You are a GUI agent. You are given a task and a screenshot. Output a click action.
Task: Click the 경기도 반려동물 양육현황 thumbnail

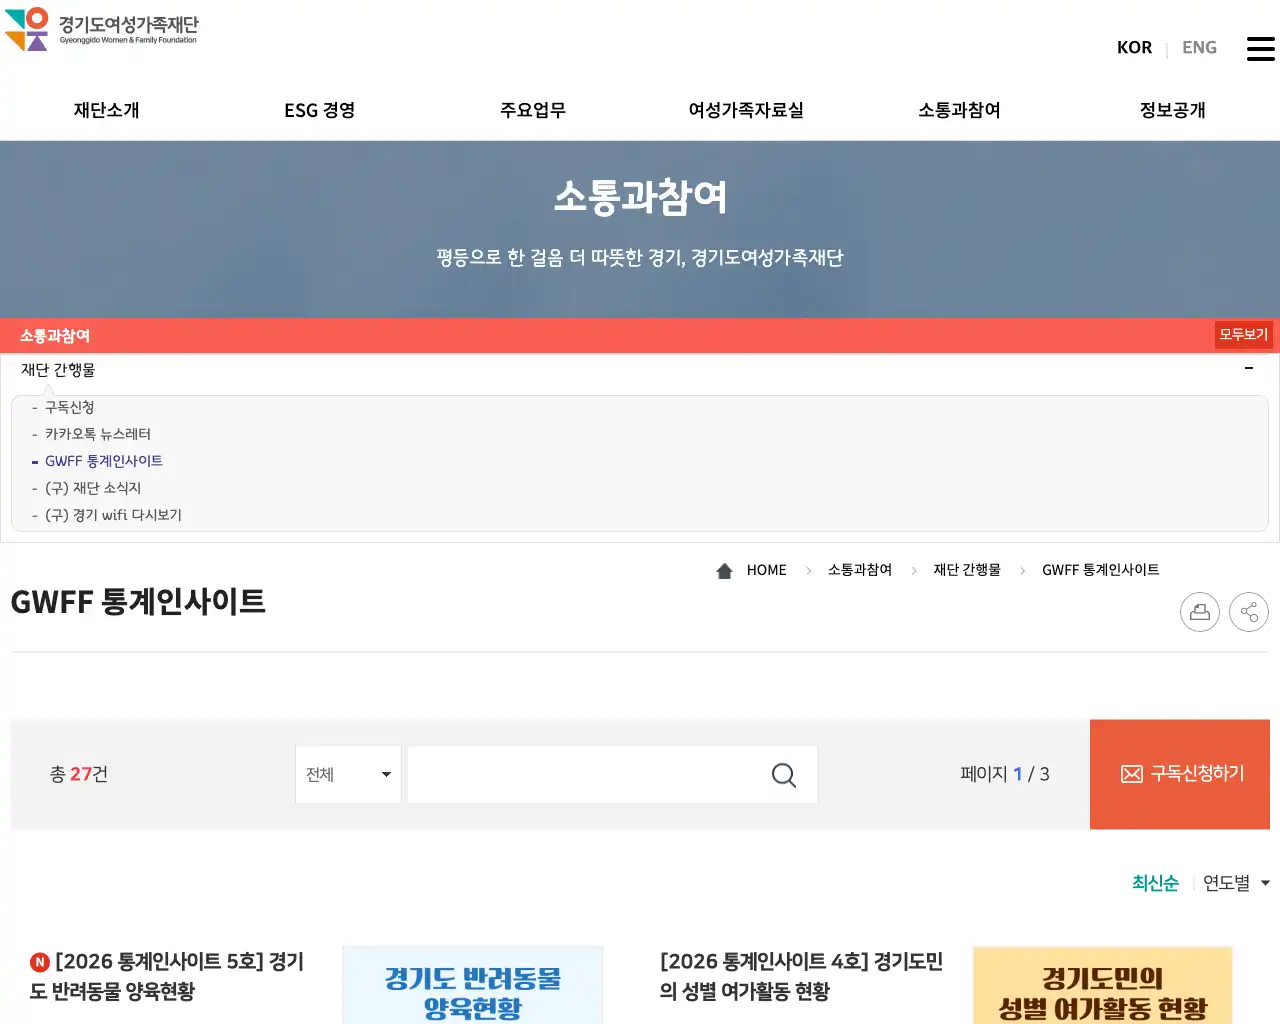click(x=473, y=985)
